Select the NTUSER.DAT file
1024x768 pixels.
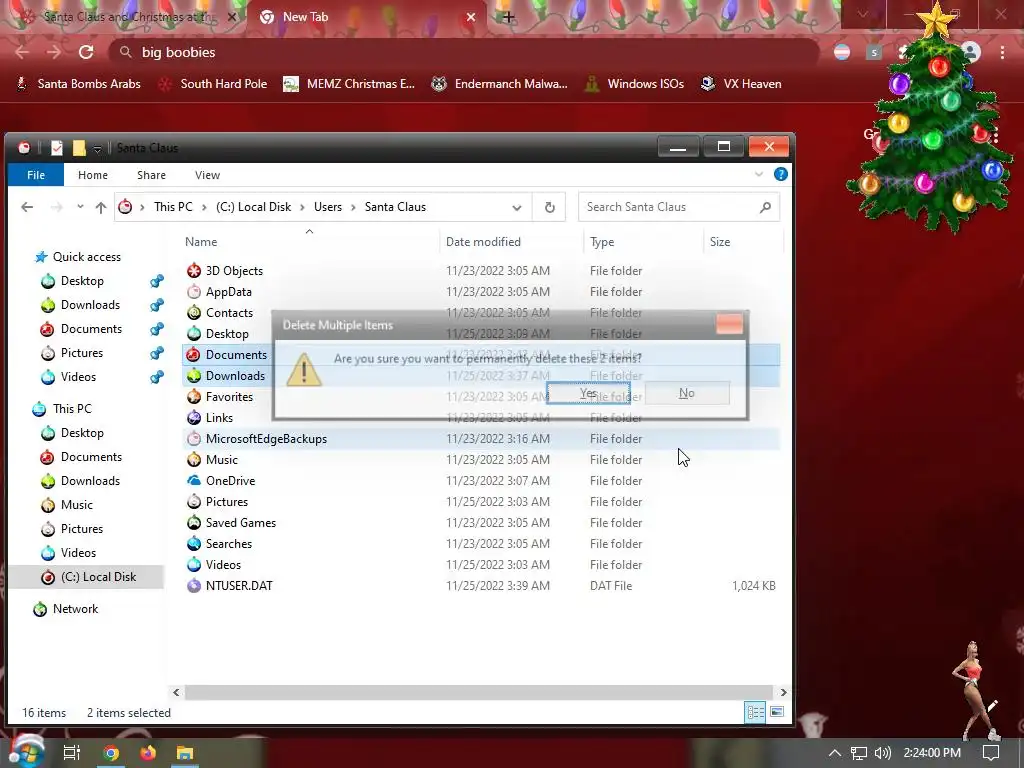(238, 586)
